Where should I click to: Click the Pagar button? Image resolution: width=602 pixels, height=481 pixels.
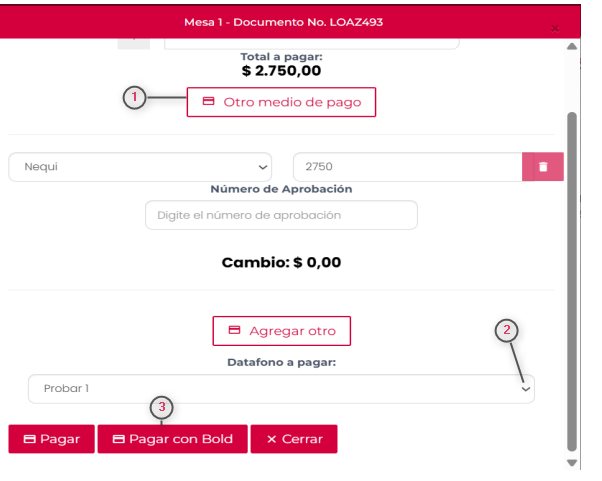pos(51,439)
